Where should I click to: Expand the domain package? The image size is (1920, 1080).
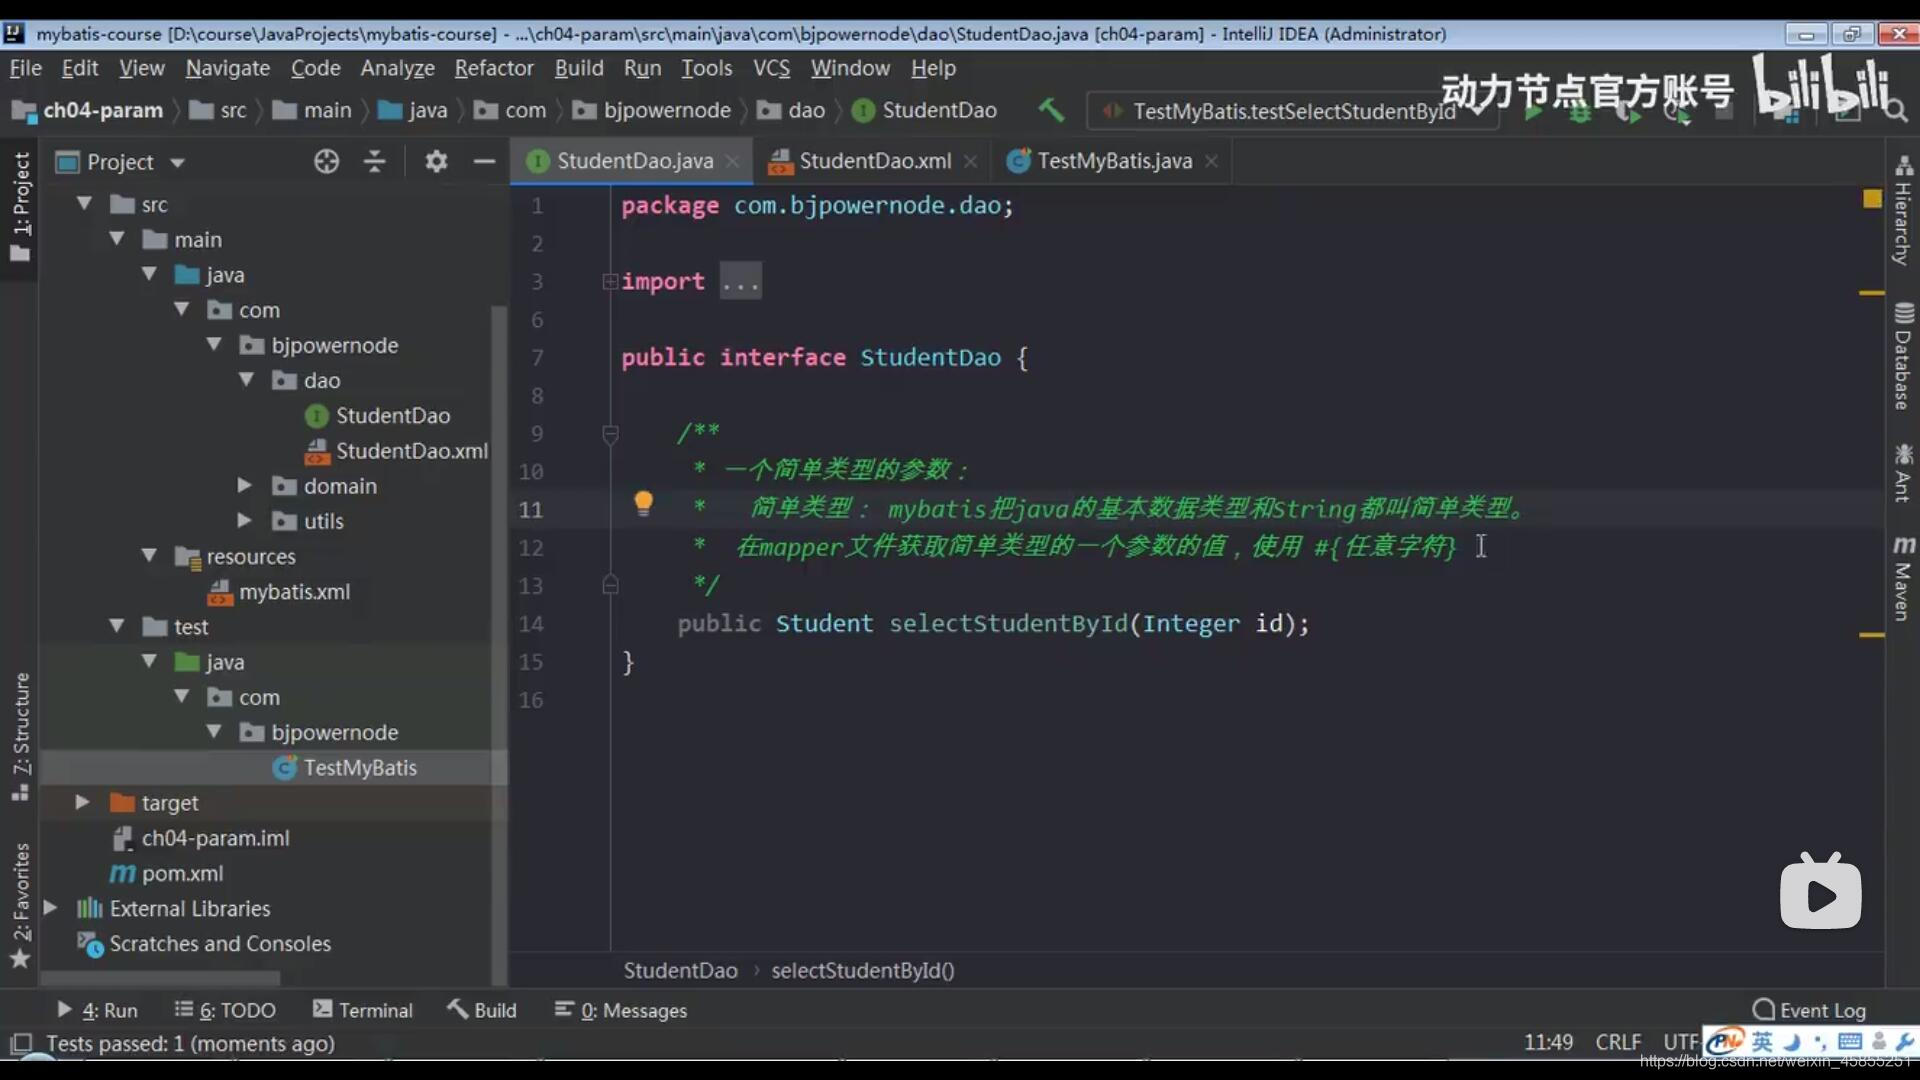(245, 485)
